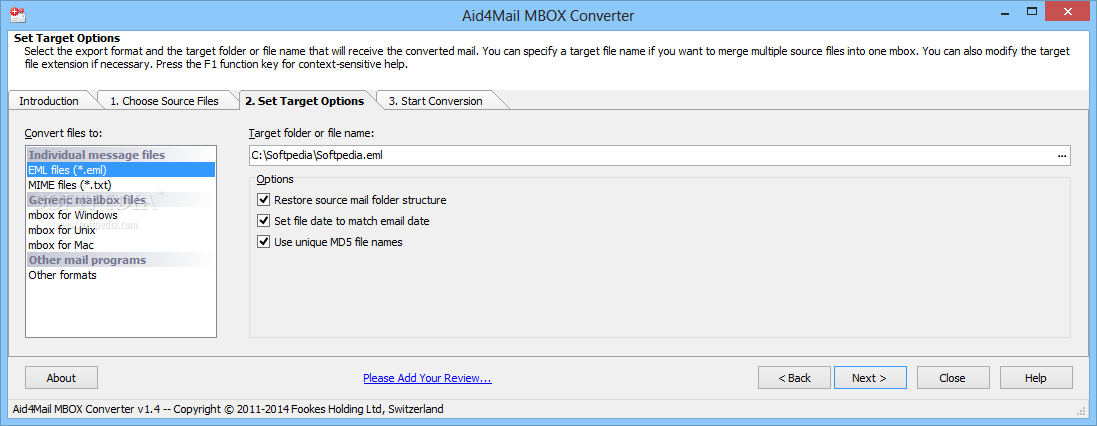Screen dimensions: 1097x426
Task: Select mbox for Windows format
Action: 120,215
